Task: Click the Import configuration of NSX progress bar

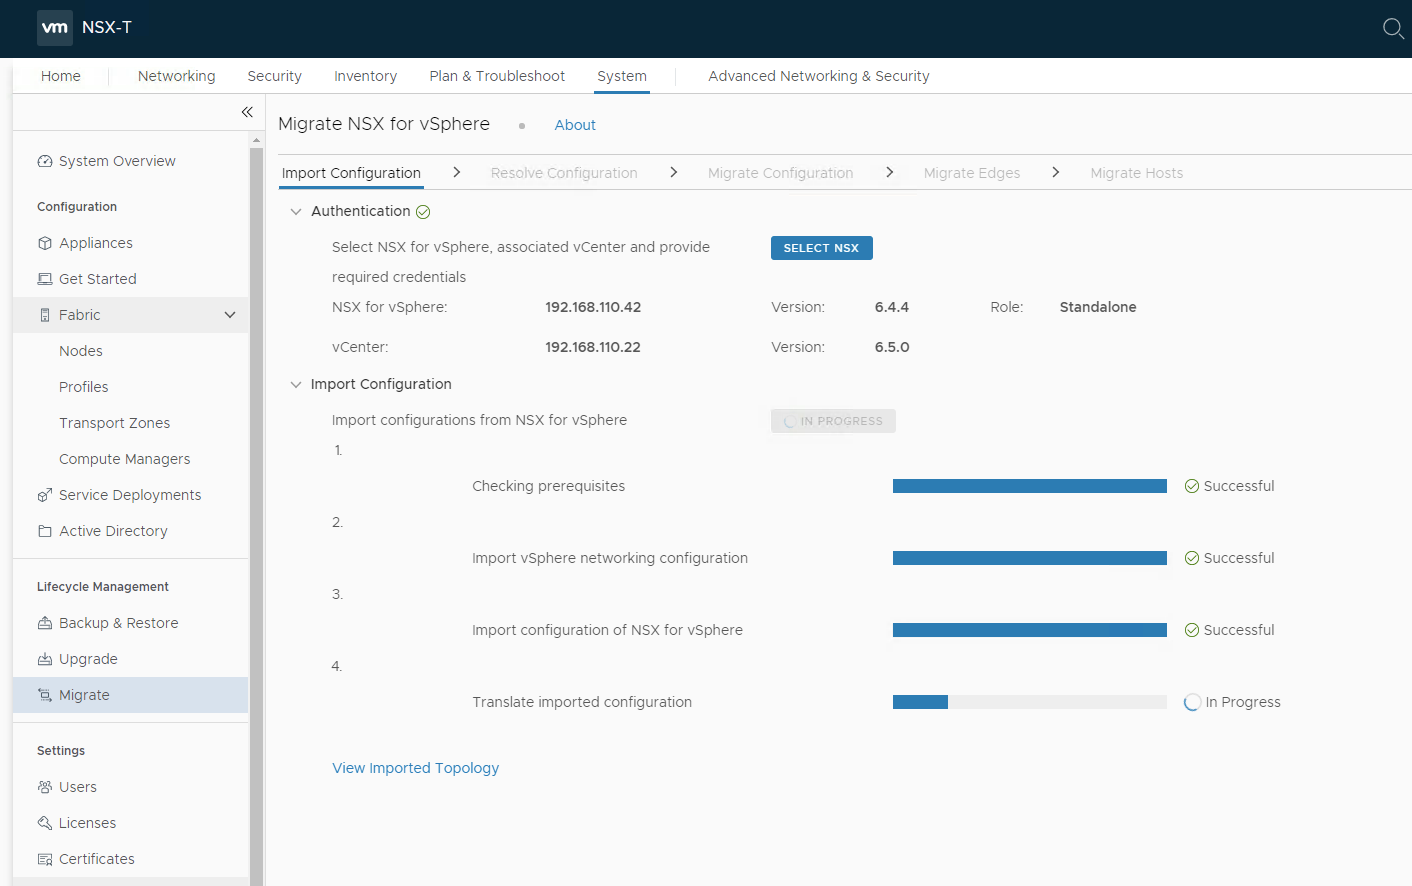Action: coord(1030,630)
